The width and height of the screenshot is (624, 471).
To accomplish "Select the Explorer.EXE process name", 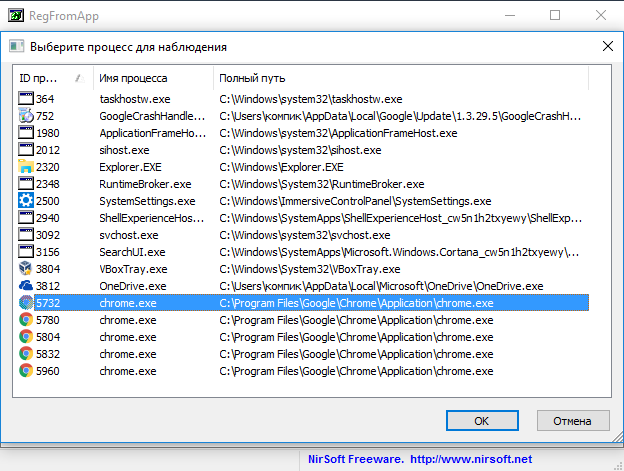I will tap(131, 167).
